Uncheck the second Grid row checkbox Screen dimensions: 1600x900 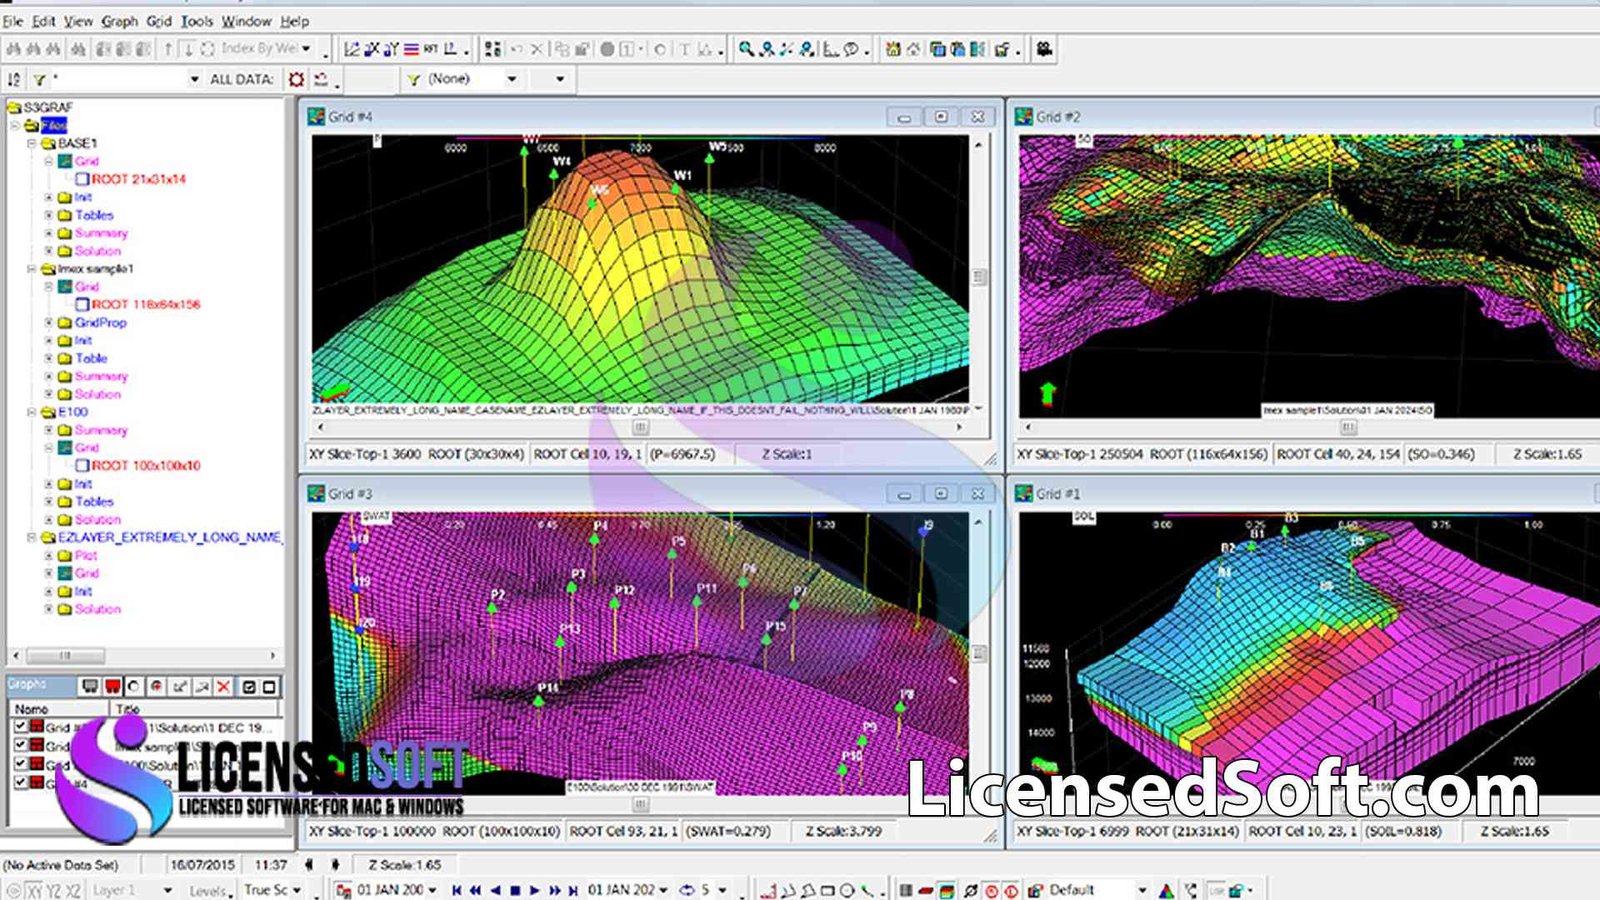click(20, 745)
